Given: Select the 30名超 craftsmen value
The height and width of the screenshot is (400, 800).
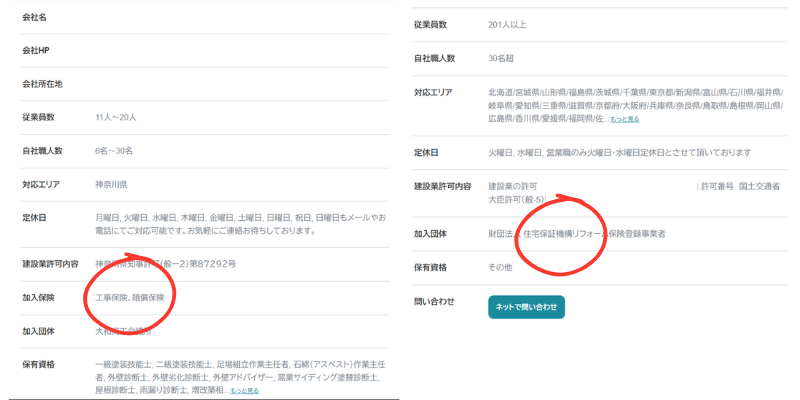Looking at the screenshot, I should pos(503,58).
